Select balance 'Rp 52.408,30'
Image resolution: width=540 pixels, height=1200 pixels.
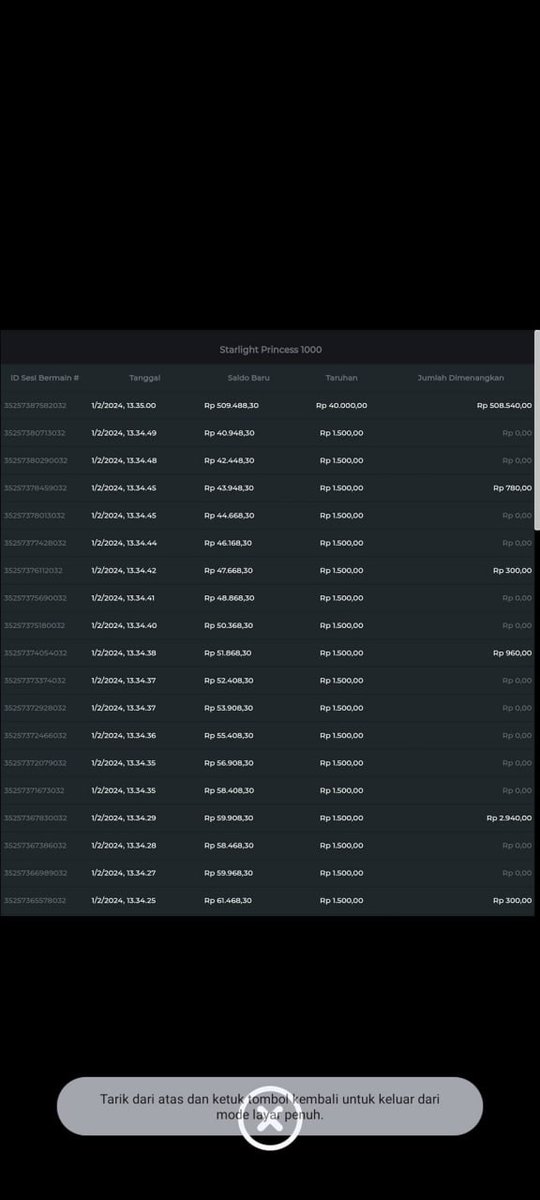point(229,680)
